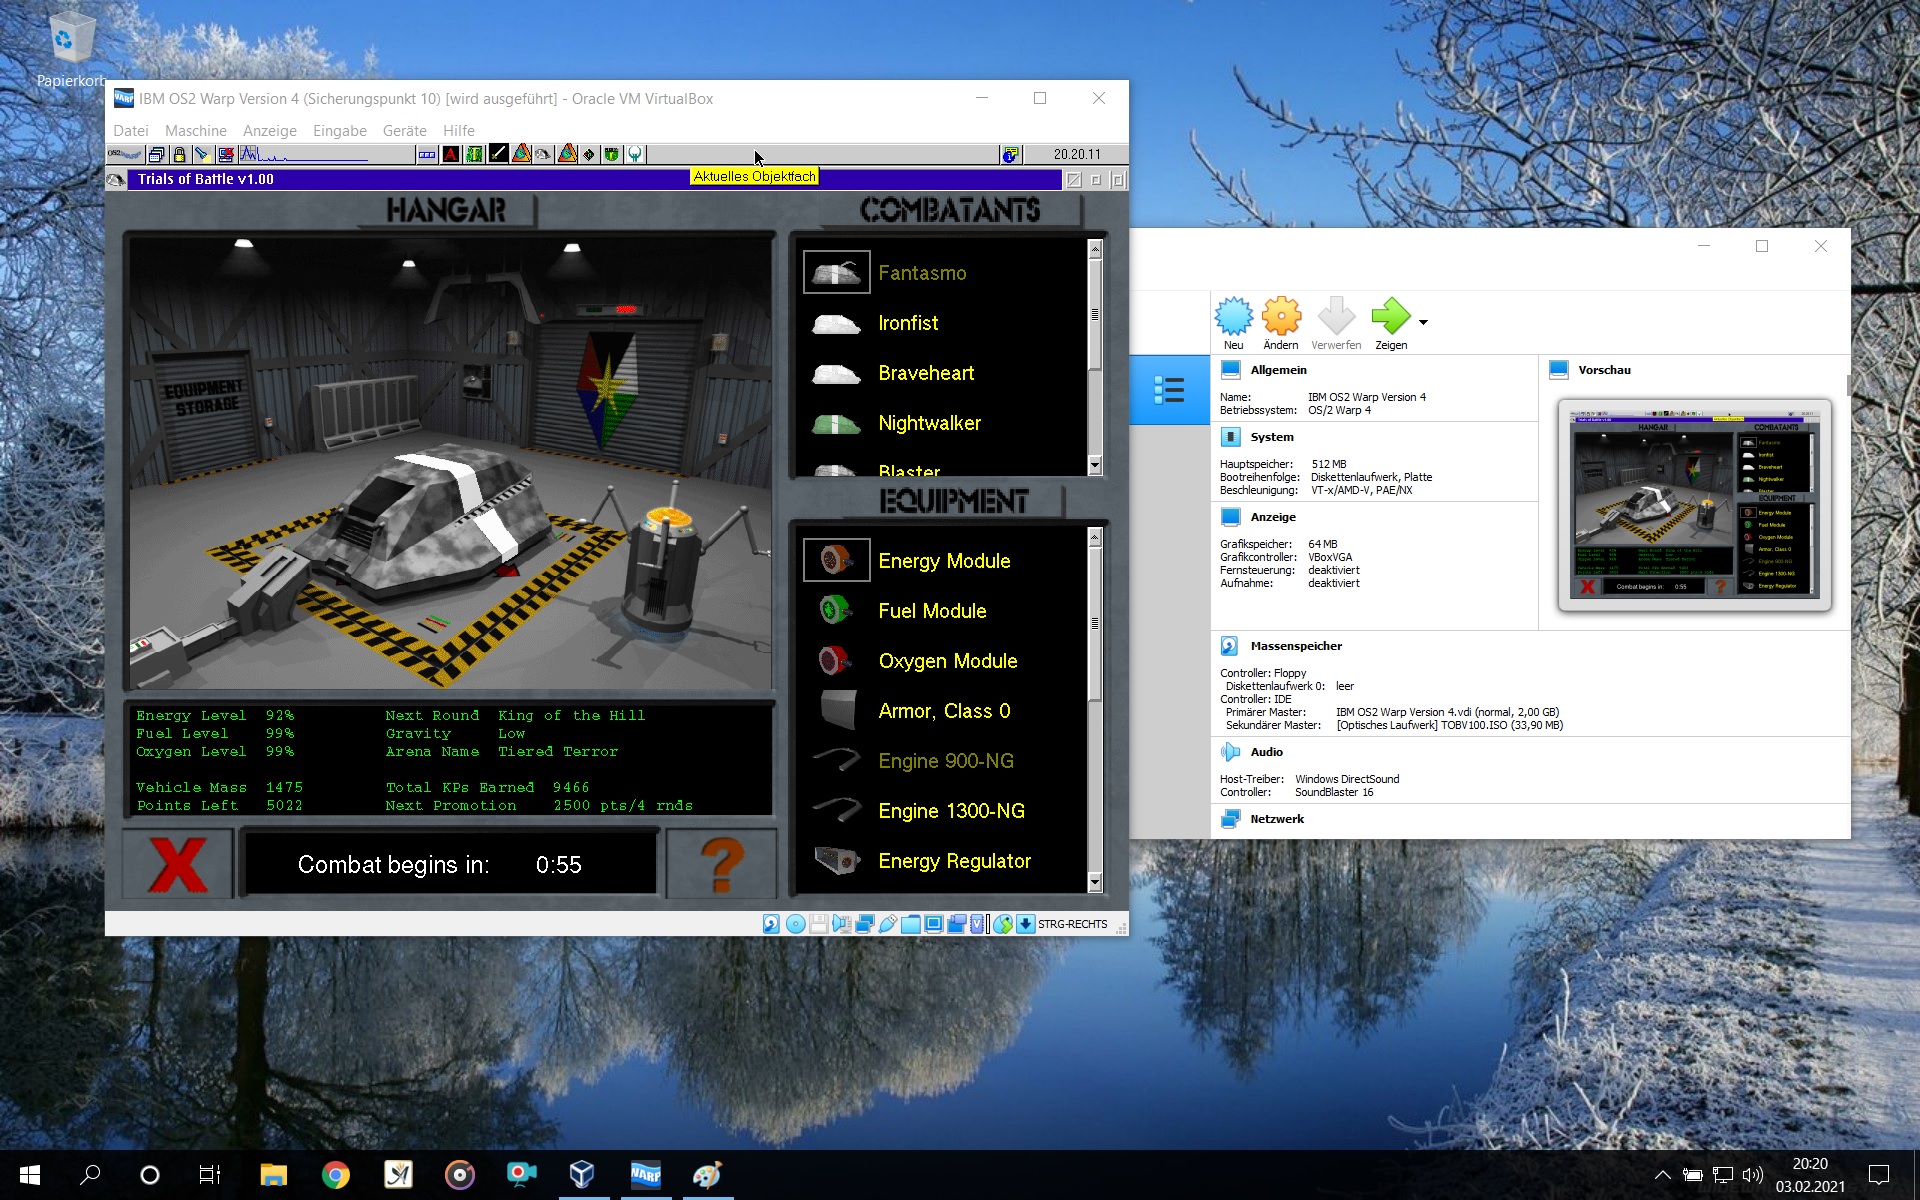
Task: Click the keyboard capture arrow status icon
Action: click(1026, 924)
